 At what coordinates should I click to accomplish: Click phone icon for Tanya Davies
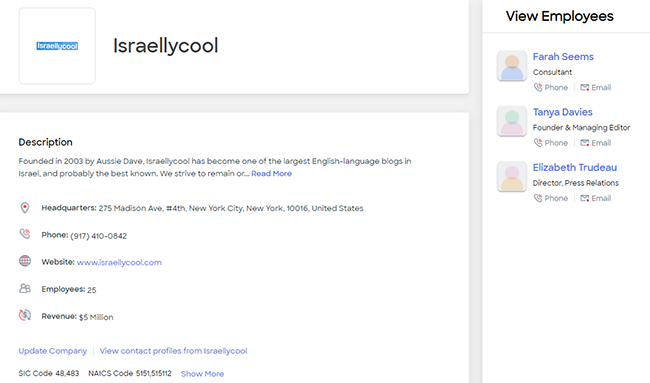538,143
